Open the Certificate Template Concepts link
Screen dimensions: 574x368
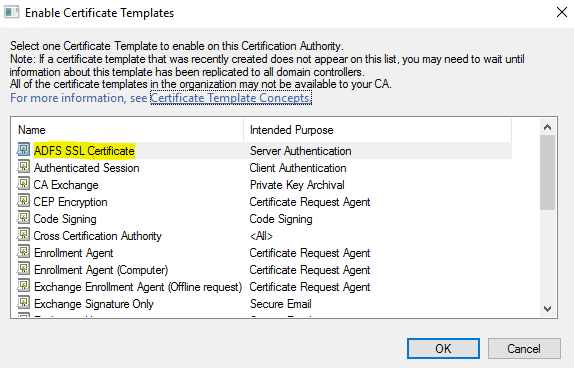(x=231, y=98)
